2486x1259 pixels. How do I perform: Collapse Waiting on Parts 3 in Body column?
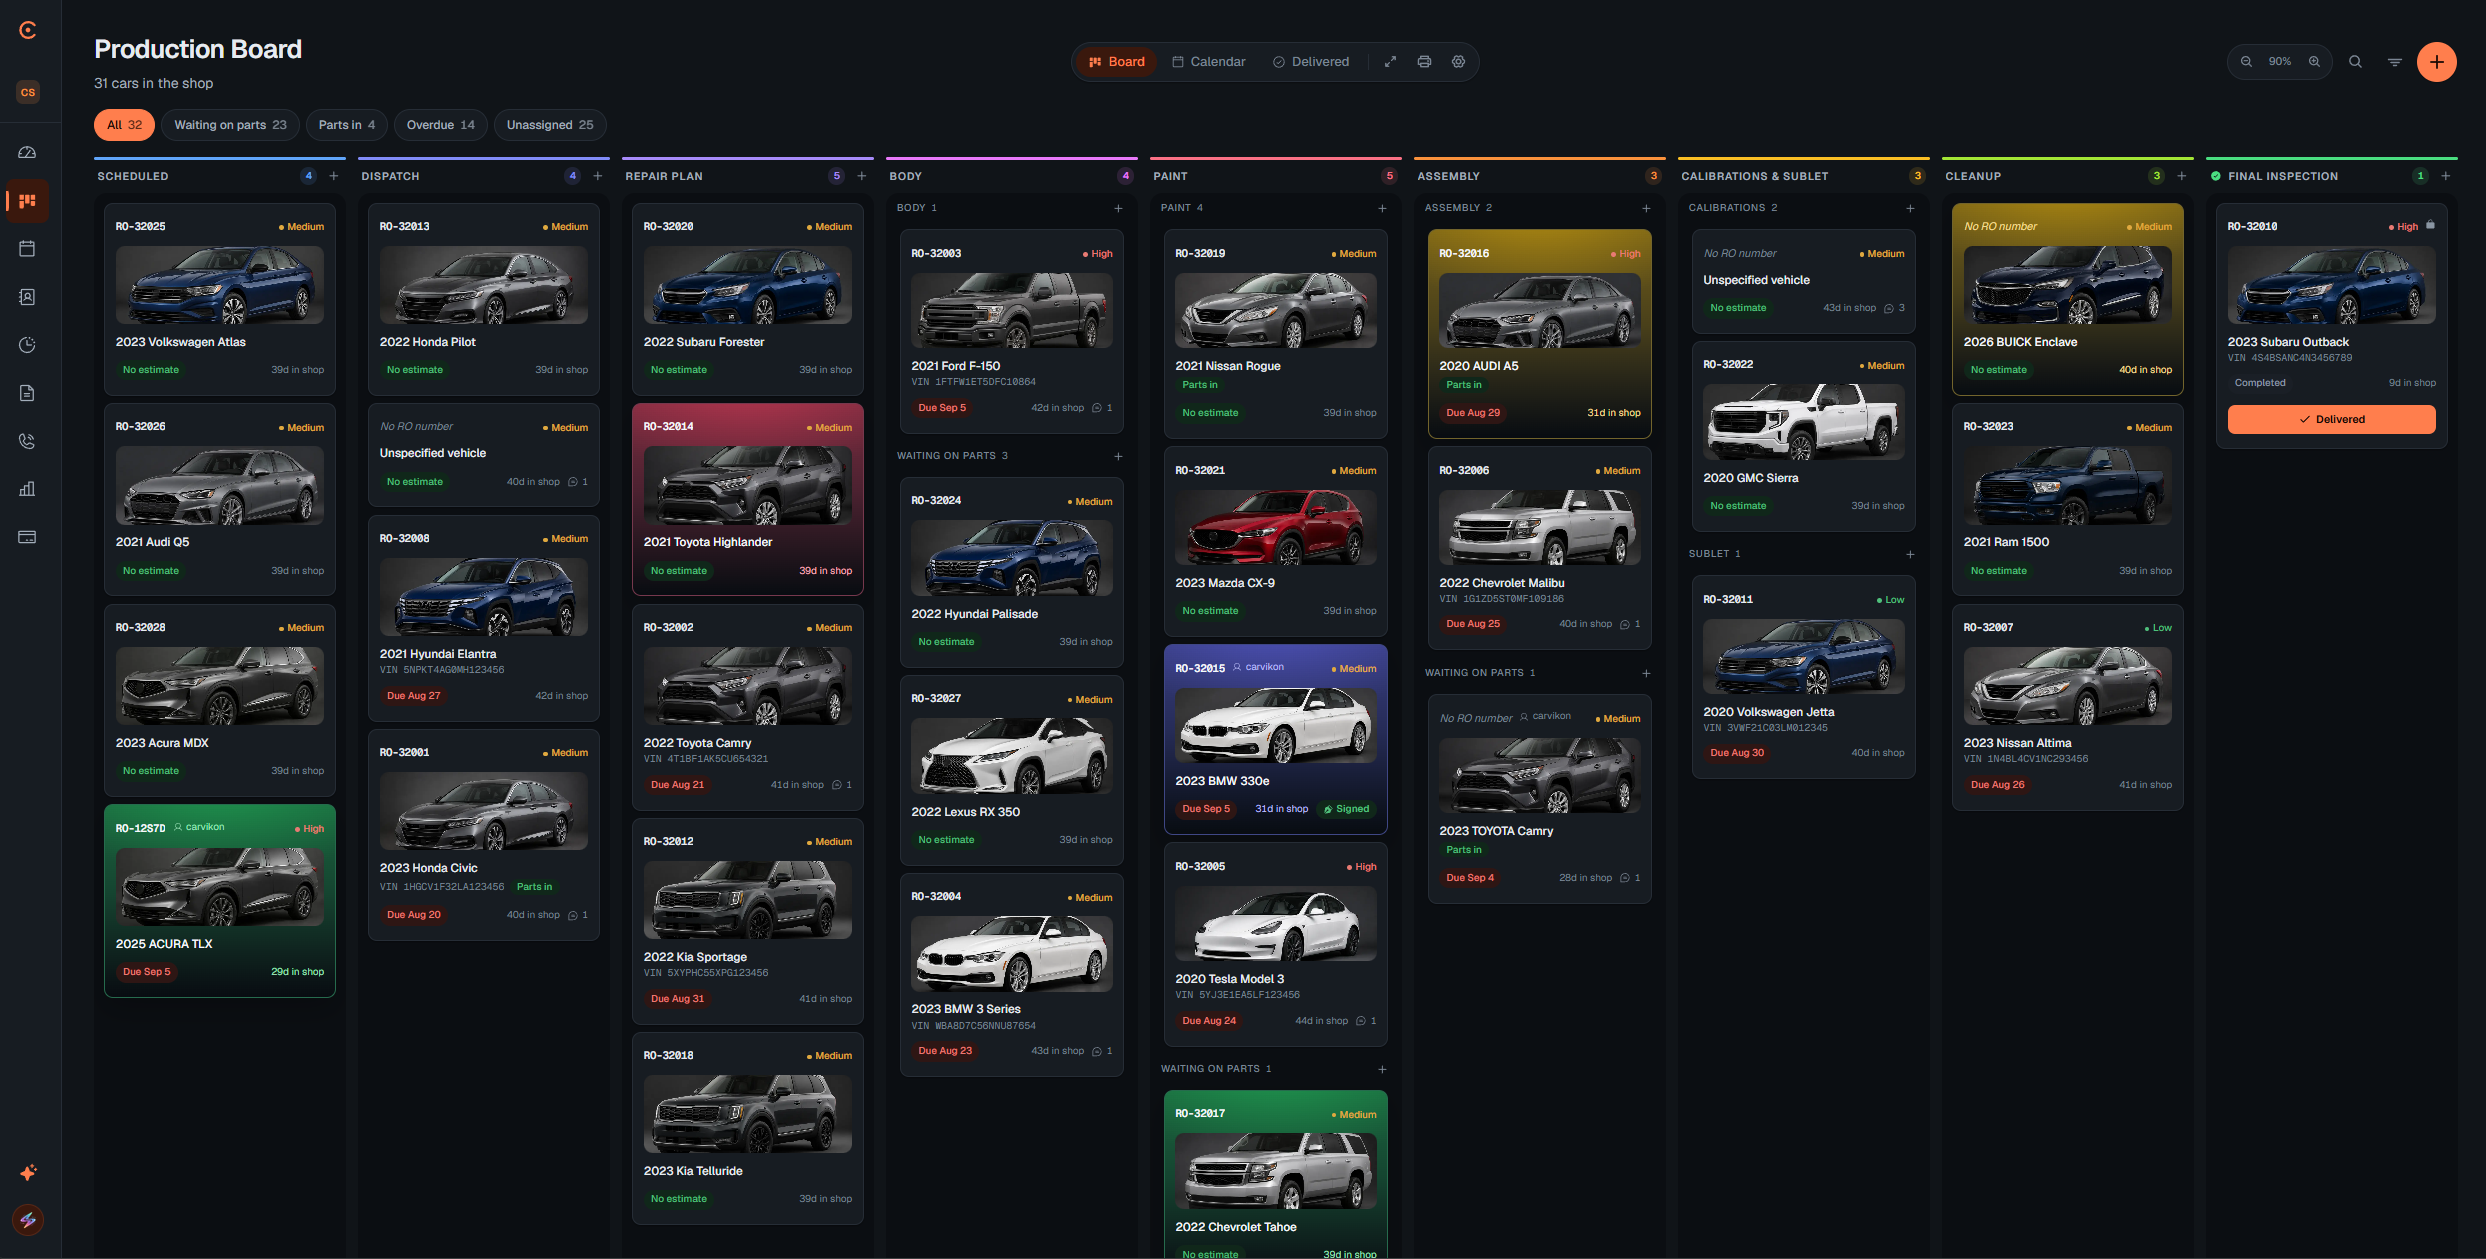coord(952,456)
